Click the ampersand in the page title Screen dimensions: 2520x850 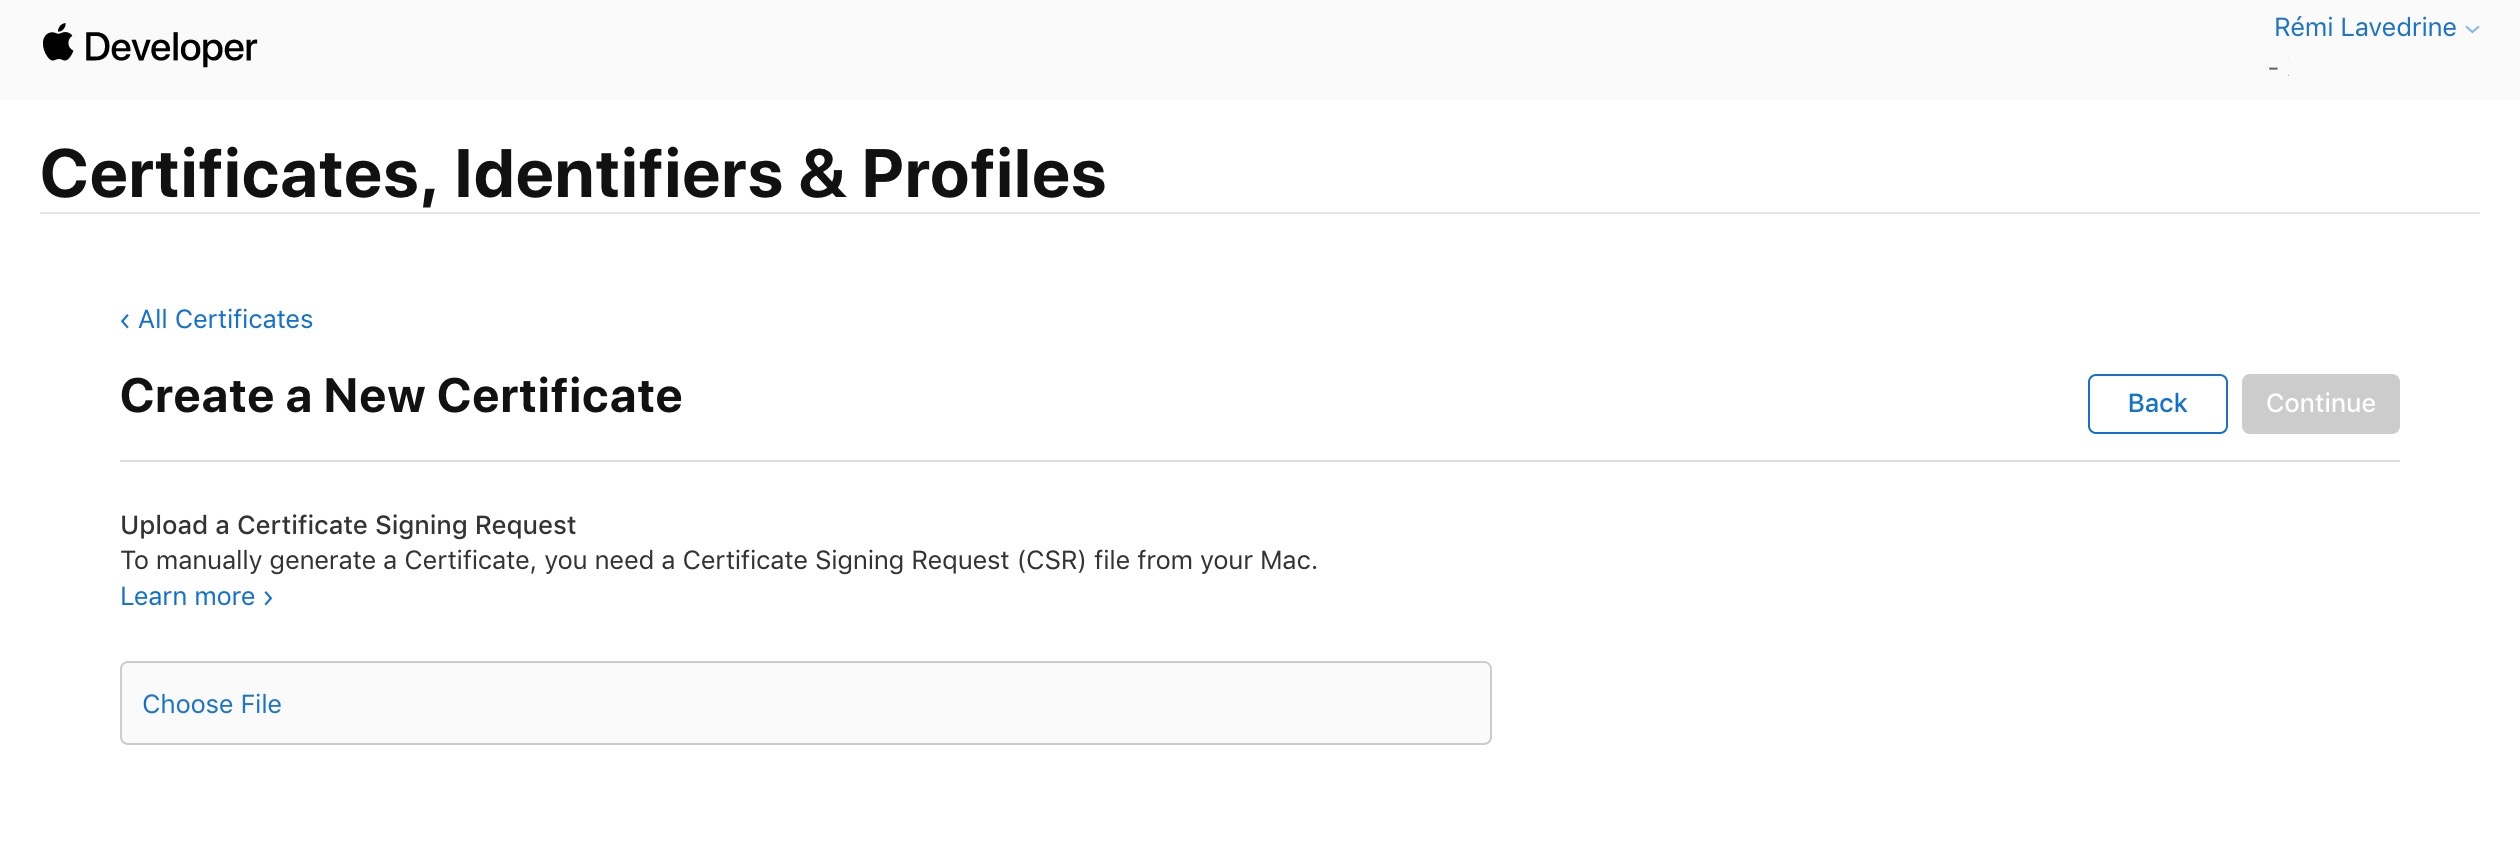(x=822, y=174)
